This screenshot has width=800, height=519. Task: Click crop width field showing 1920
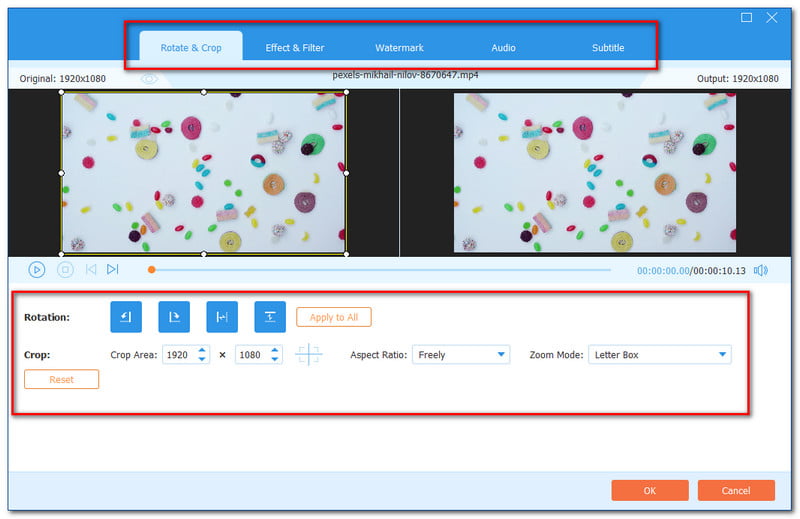179,355
